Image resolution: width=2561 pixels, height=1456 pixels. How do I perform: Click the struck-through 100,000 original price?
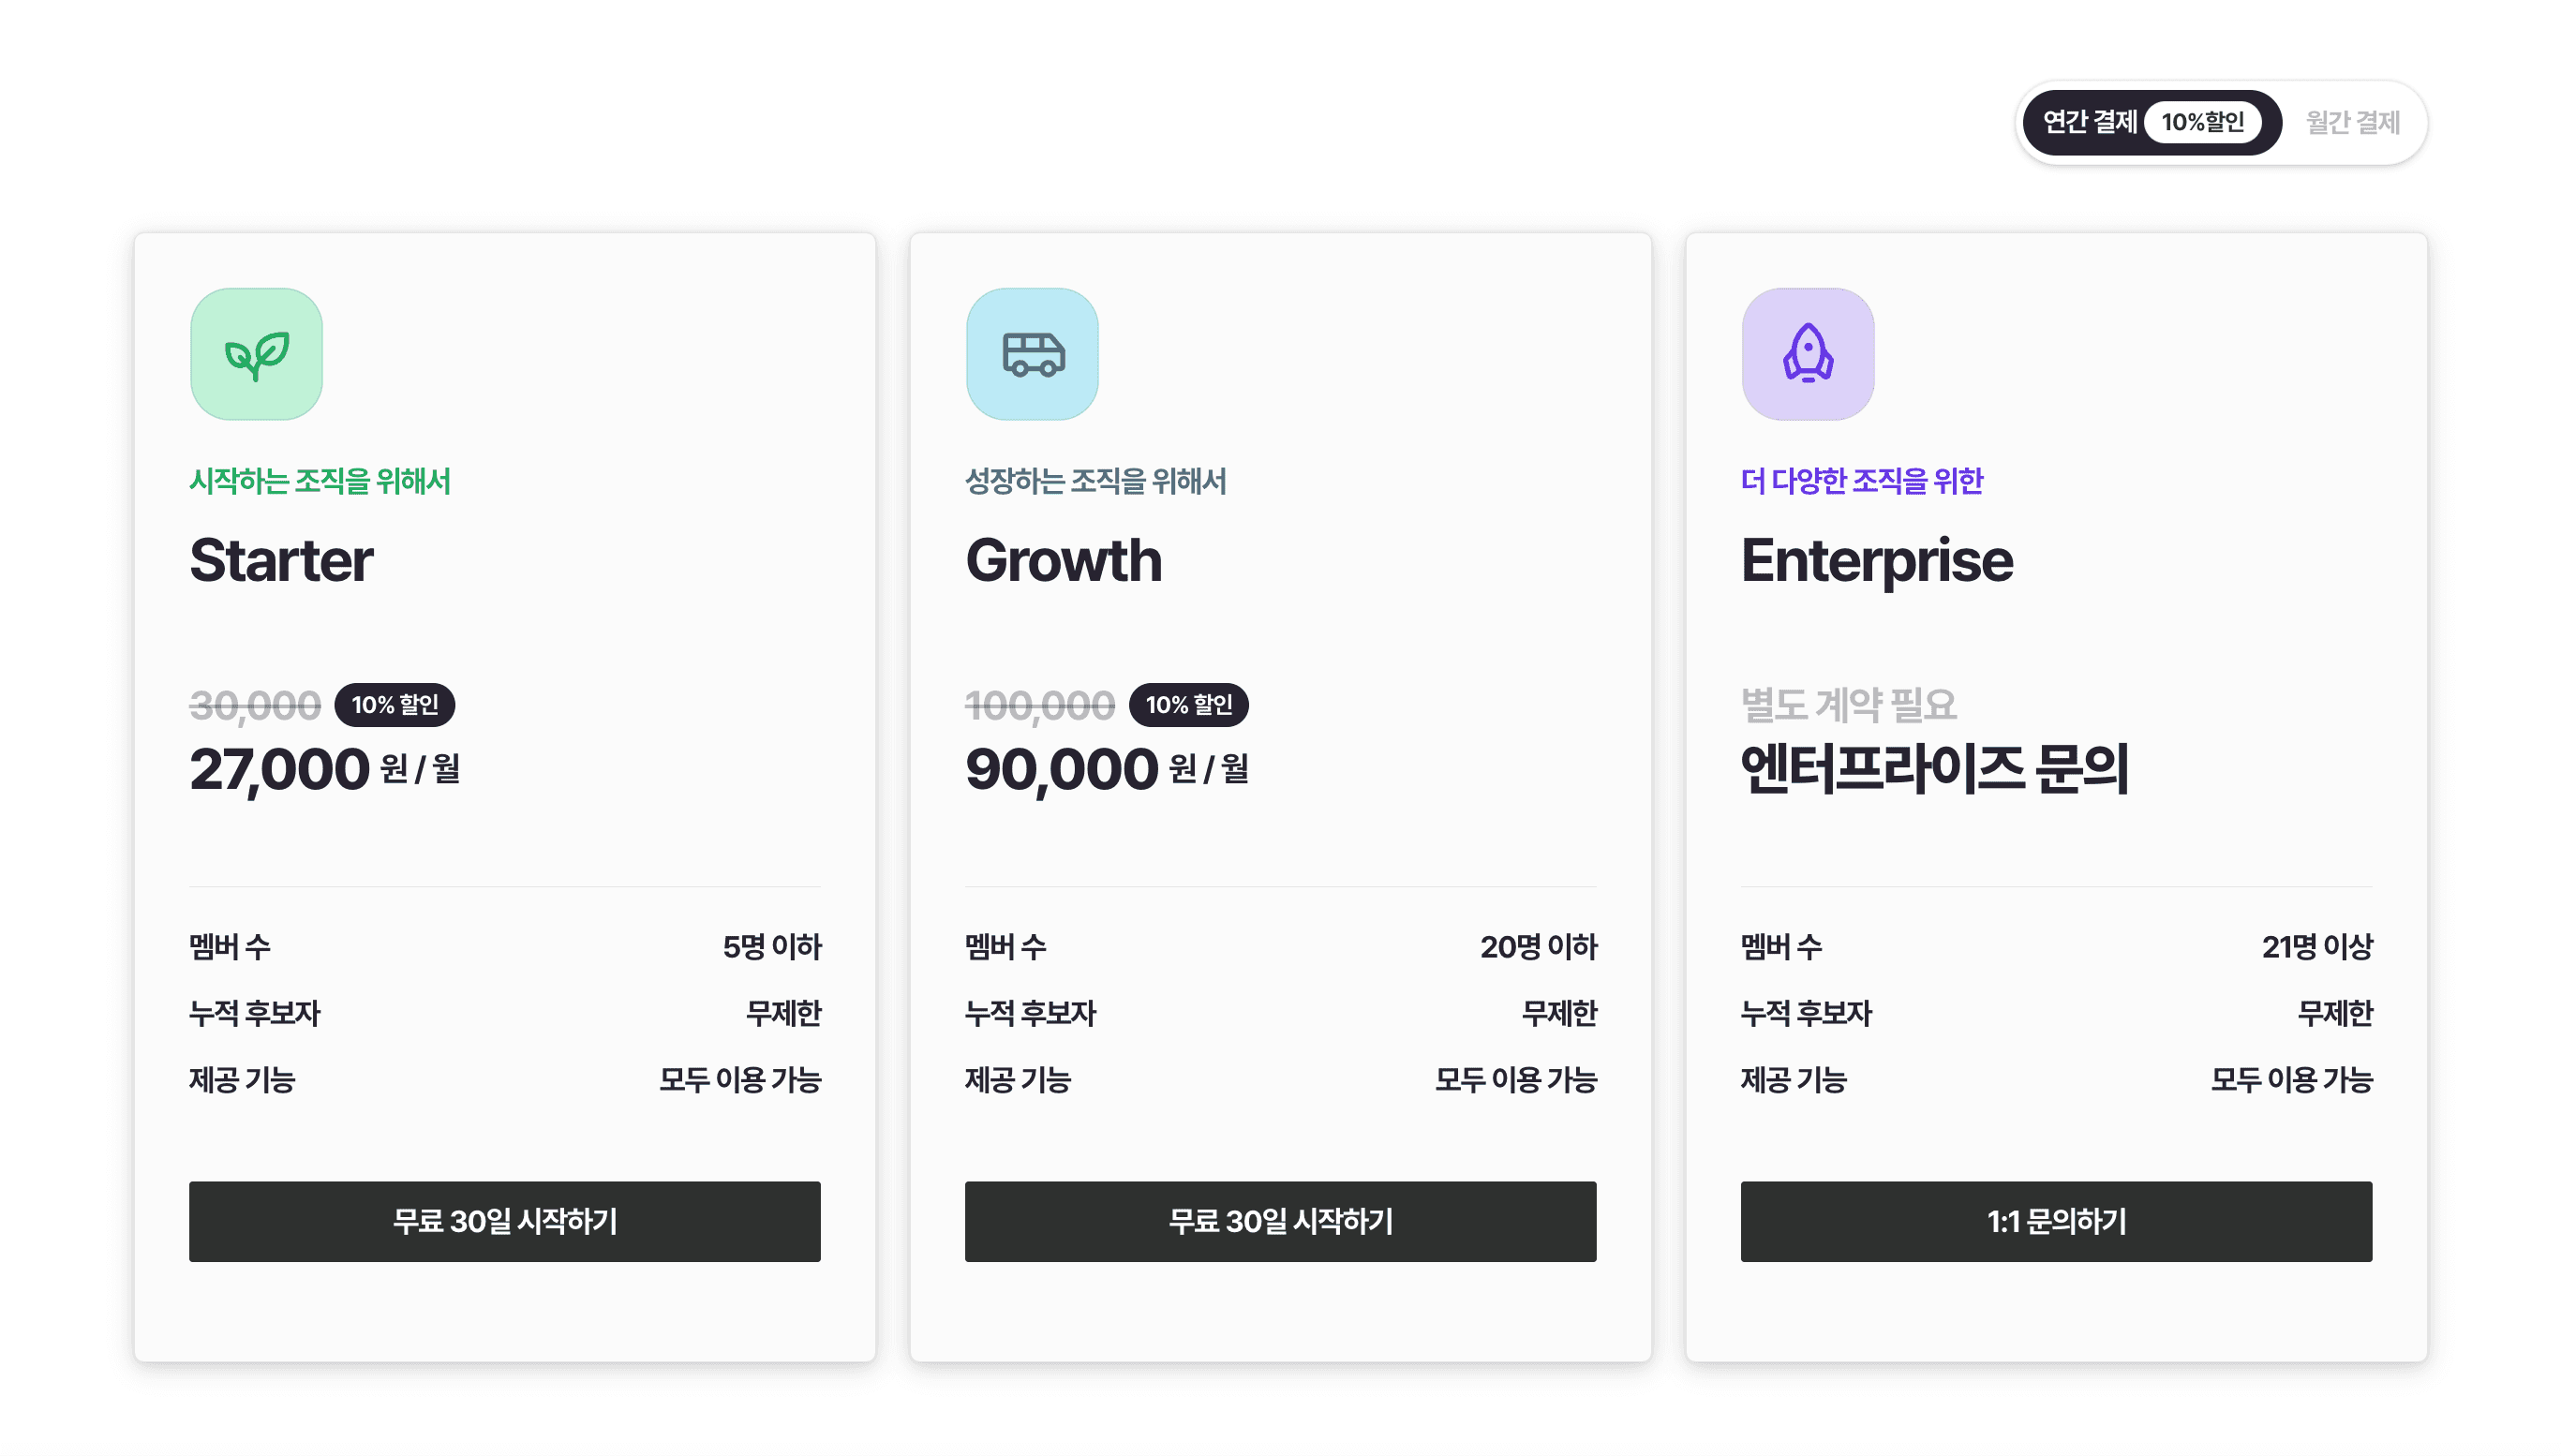[x=1039, y=706]
